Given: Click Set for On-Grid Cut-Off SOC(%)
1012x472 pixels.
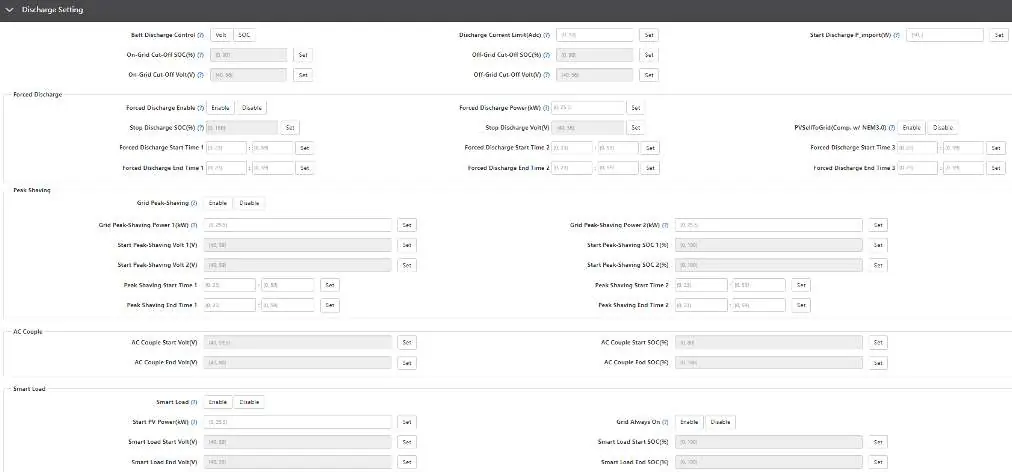Looking at the screenshot, I should point(303,56).
